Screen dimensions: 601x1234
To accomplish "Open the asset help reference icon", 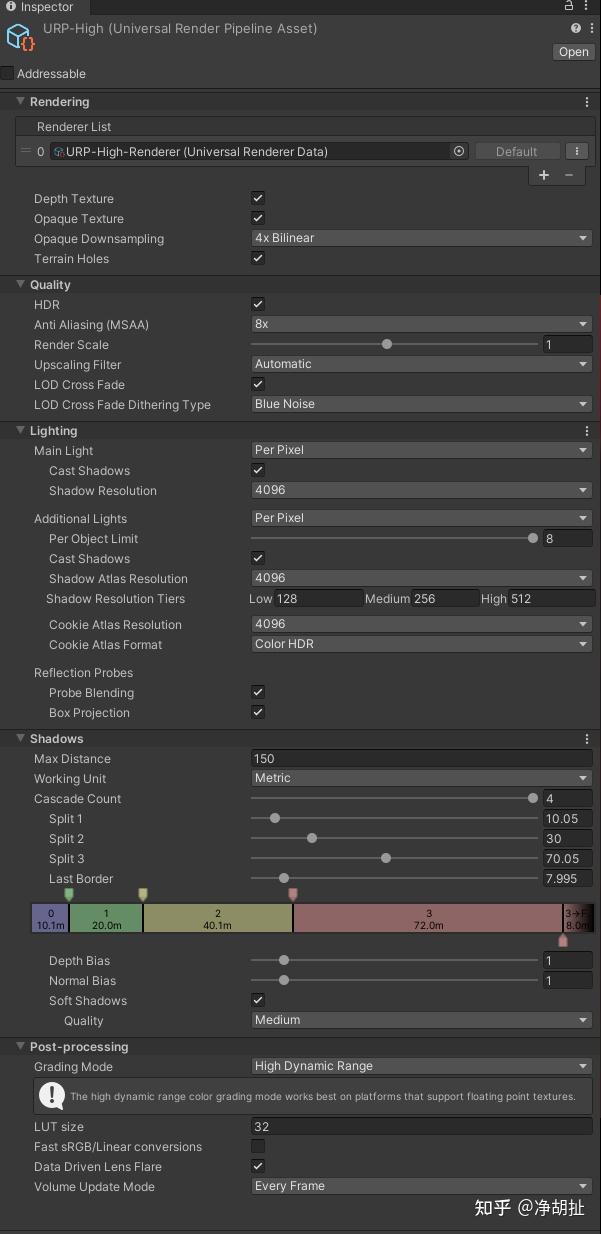I will click(x=576, y=29).
